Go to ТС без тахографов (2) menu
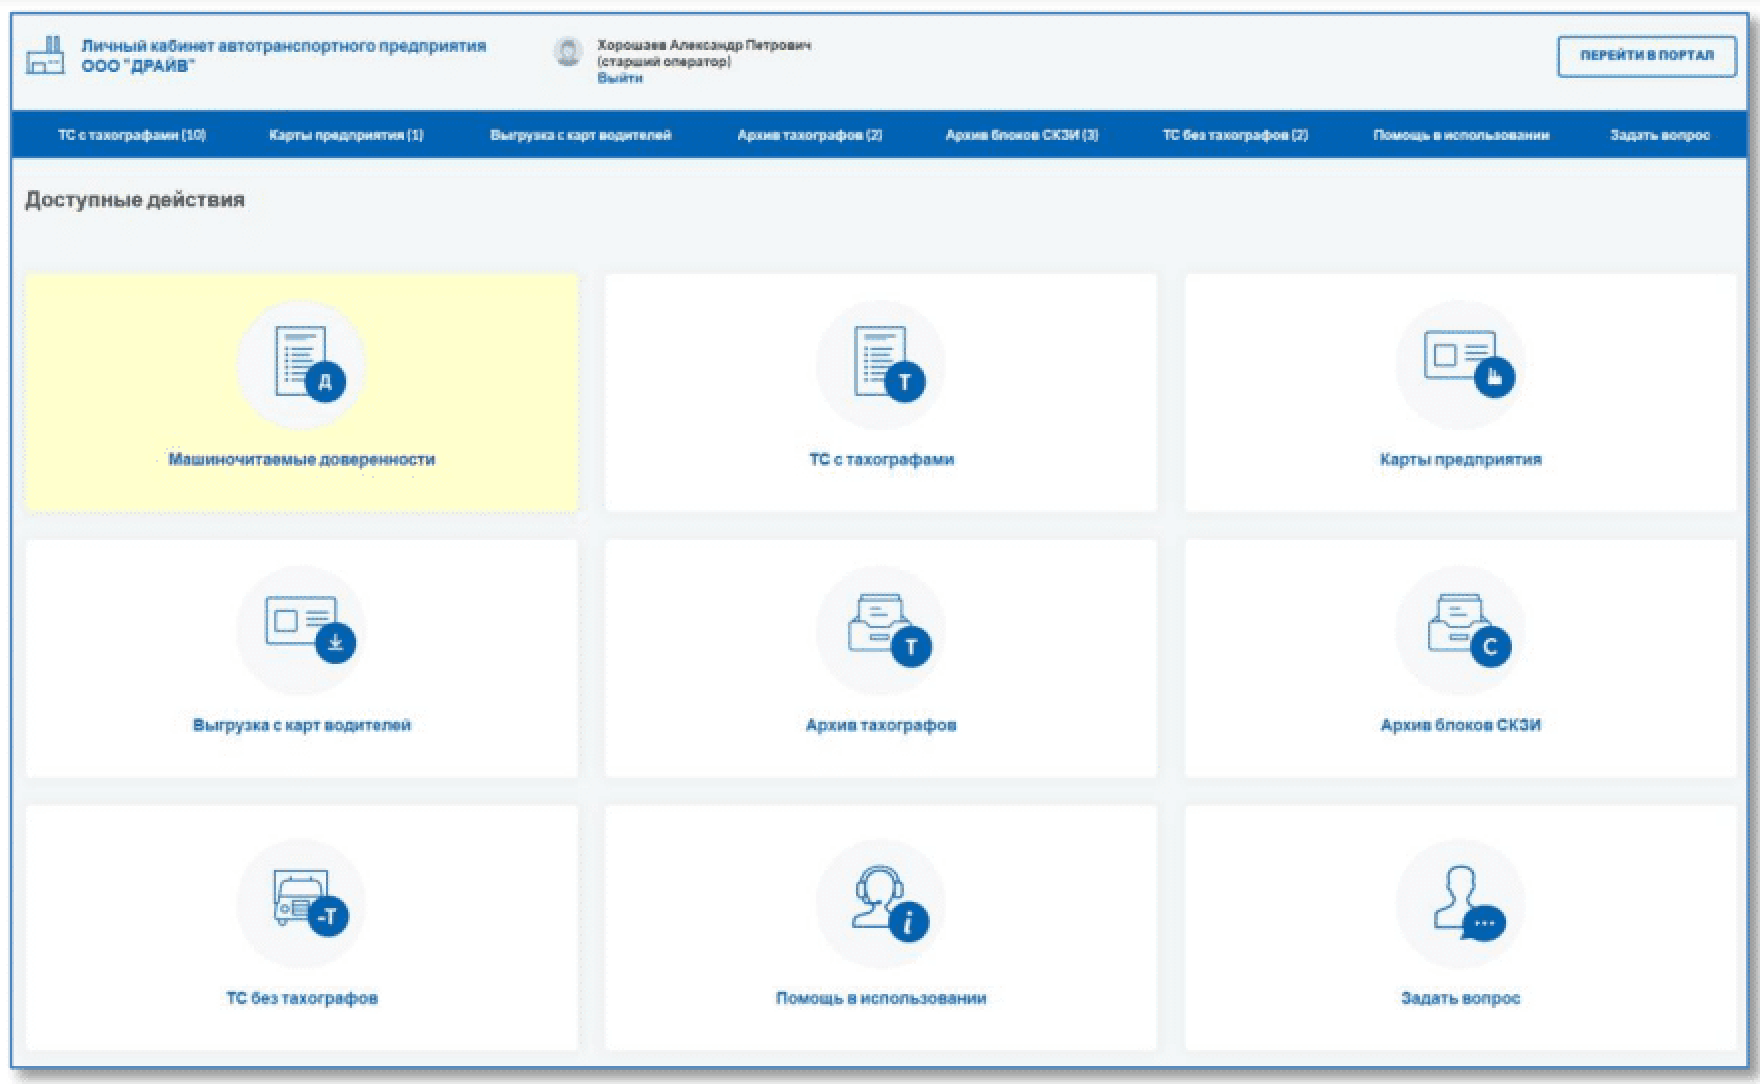1760x1084 pixels. pos(1235,135)
